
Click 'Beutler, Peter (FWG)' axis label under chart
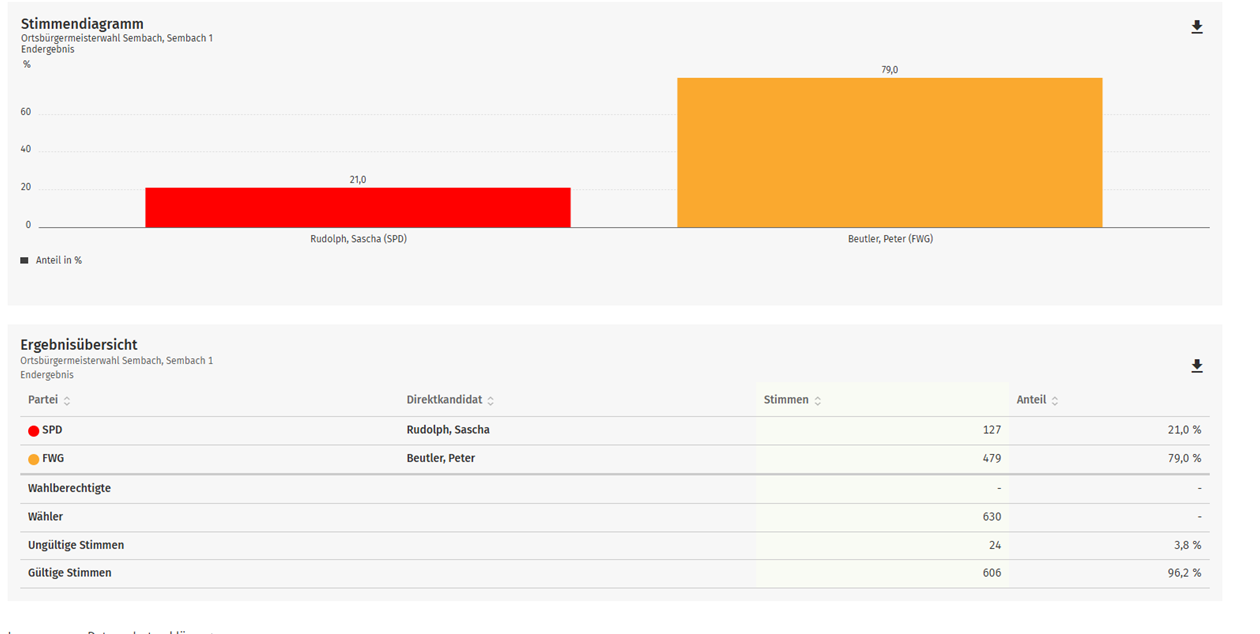(889, 240)
